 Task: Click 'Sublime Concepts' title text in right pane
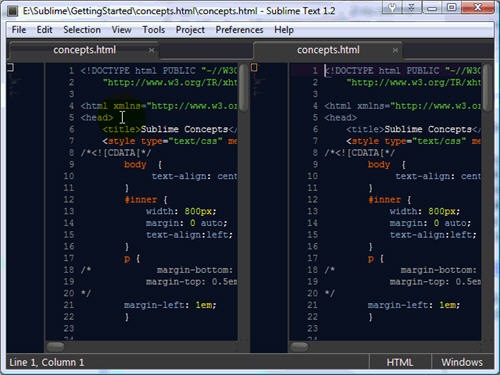point(428,129)
